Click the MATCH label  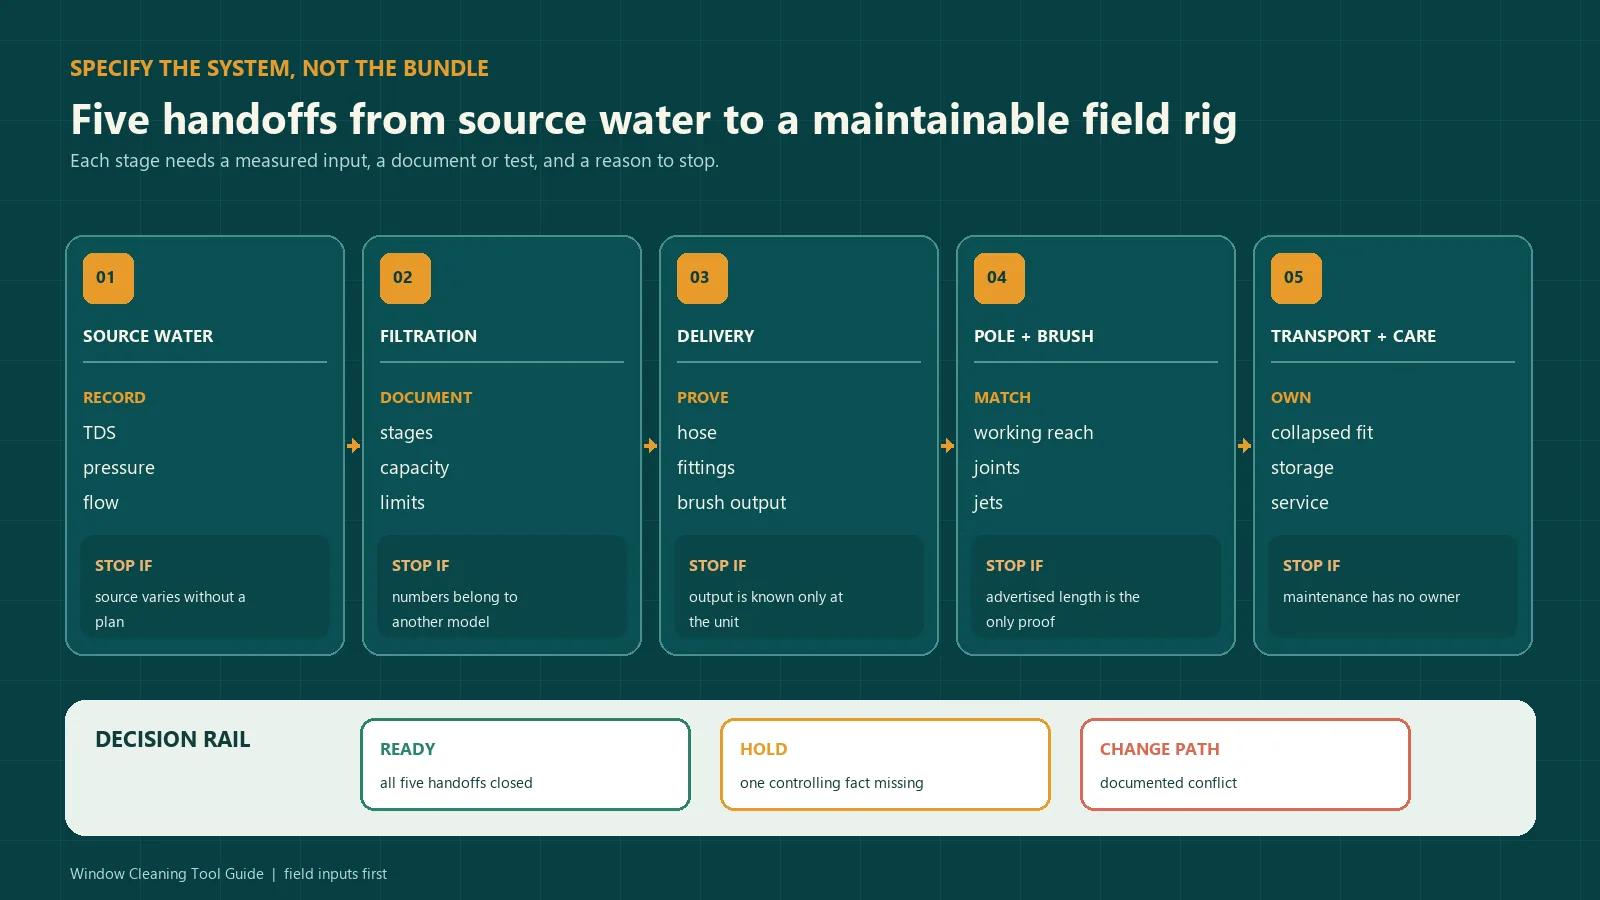point(1002,397)
